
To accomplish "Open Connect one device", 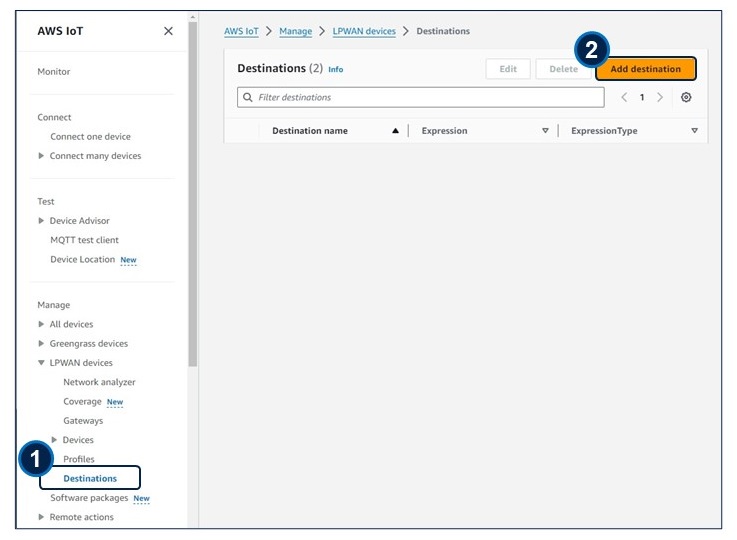I will pos(90,137).
